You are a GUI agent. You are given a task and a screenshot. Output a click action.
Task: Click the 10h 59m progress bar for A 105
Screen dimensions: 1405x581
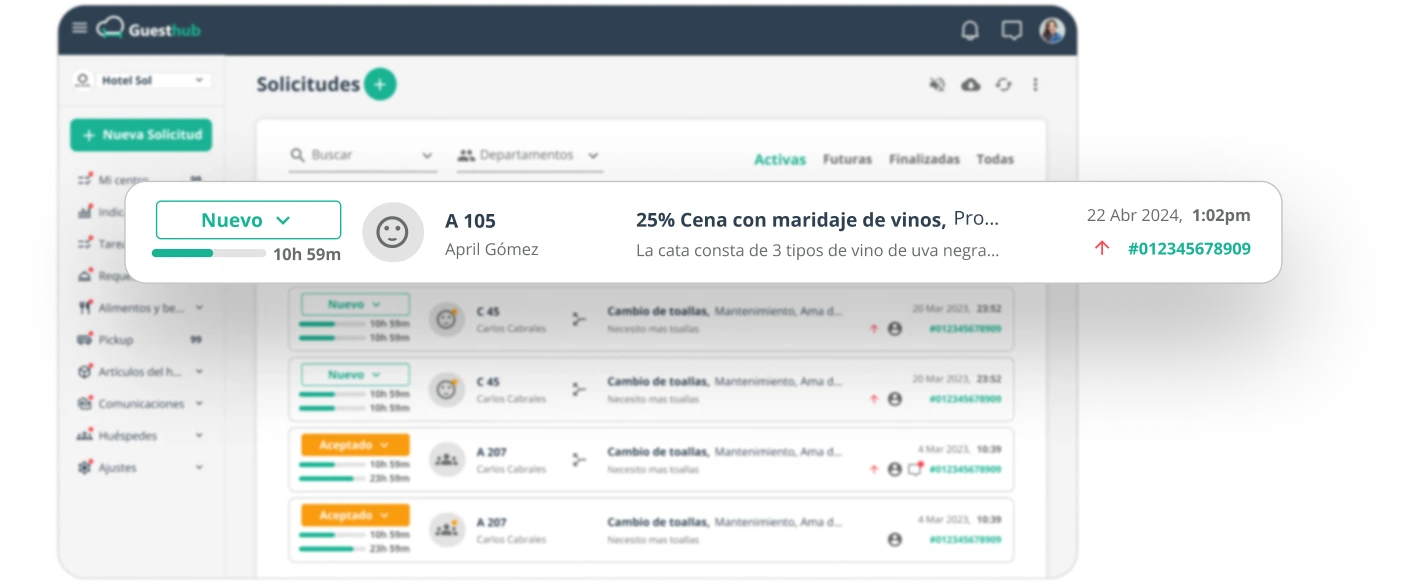pos(209,254)
